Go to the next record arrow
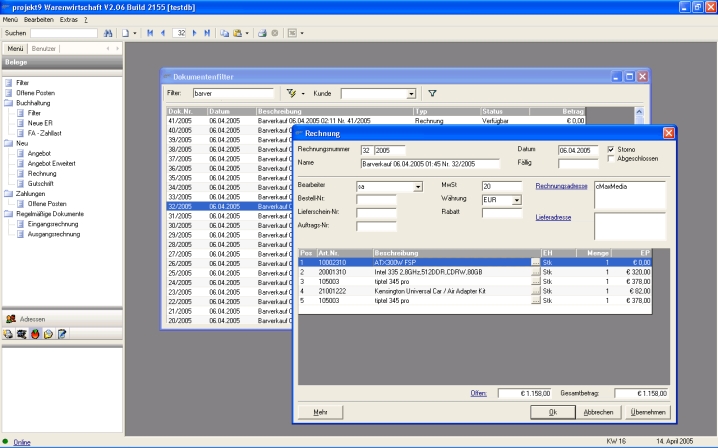The width and height of the screenshot is (718, 448). (195, 33)
